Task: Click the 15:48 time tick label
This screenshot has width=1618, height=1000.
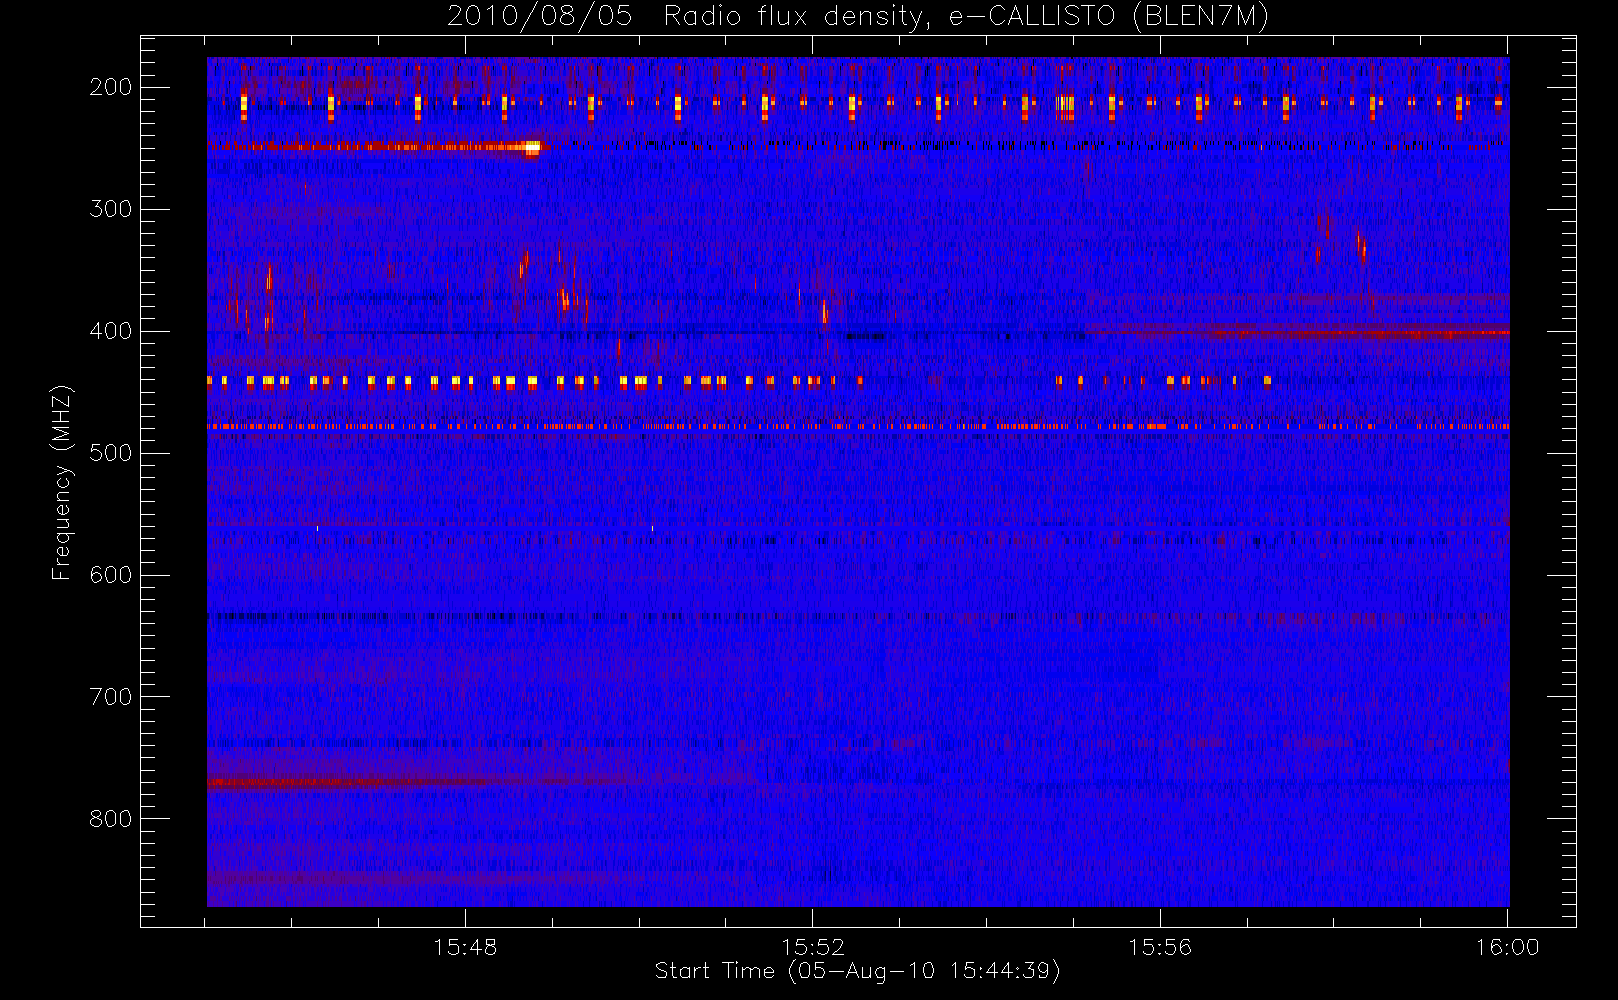Action: point(465,947)
